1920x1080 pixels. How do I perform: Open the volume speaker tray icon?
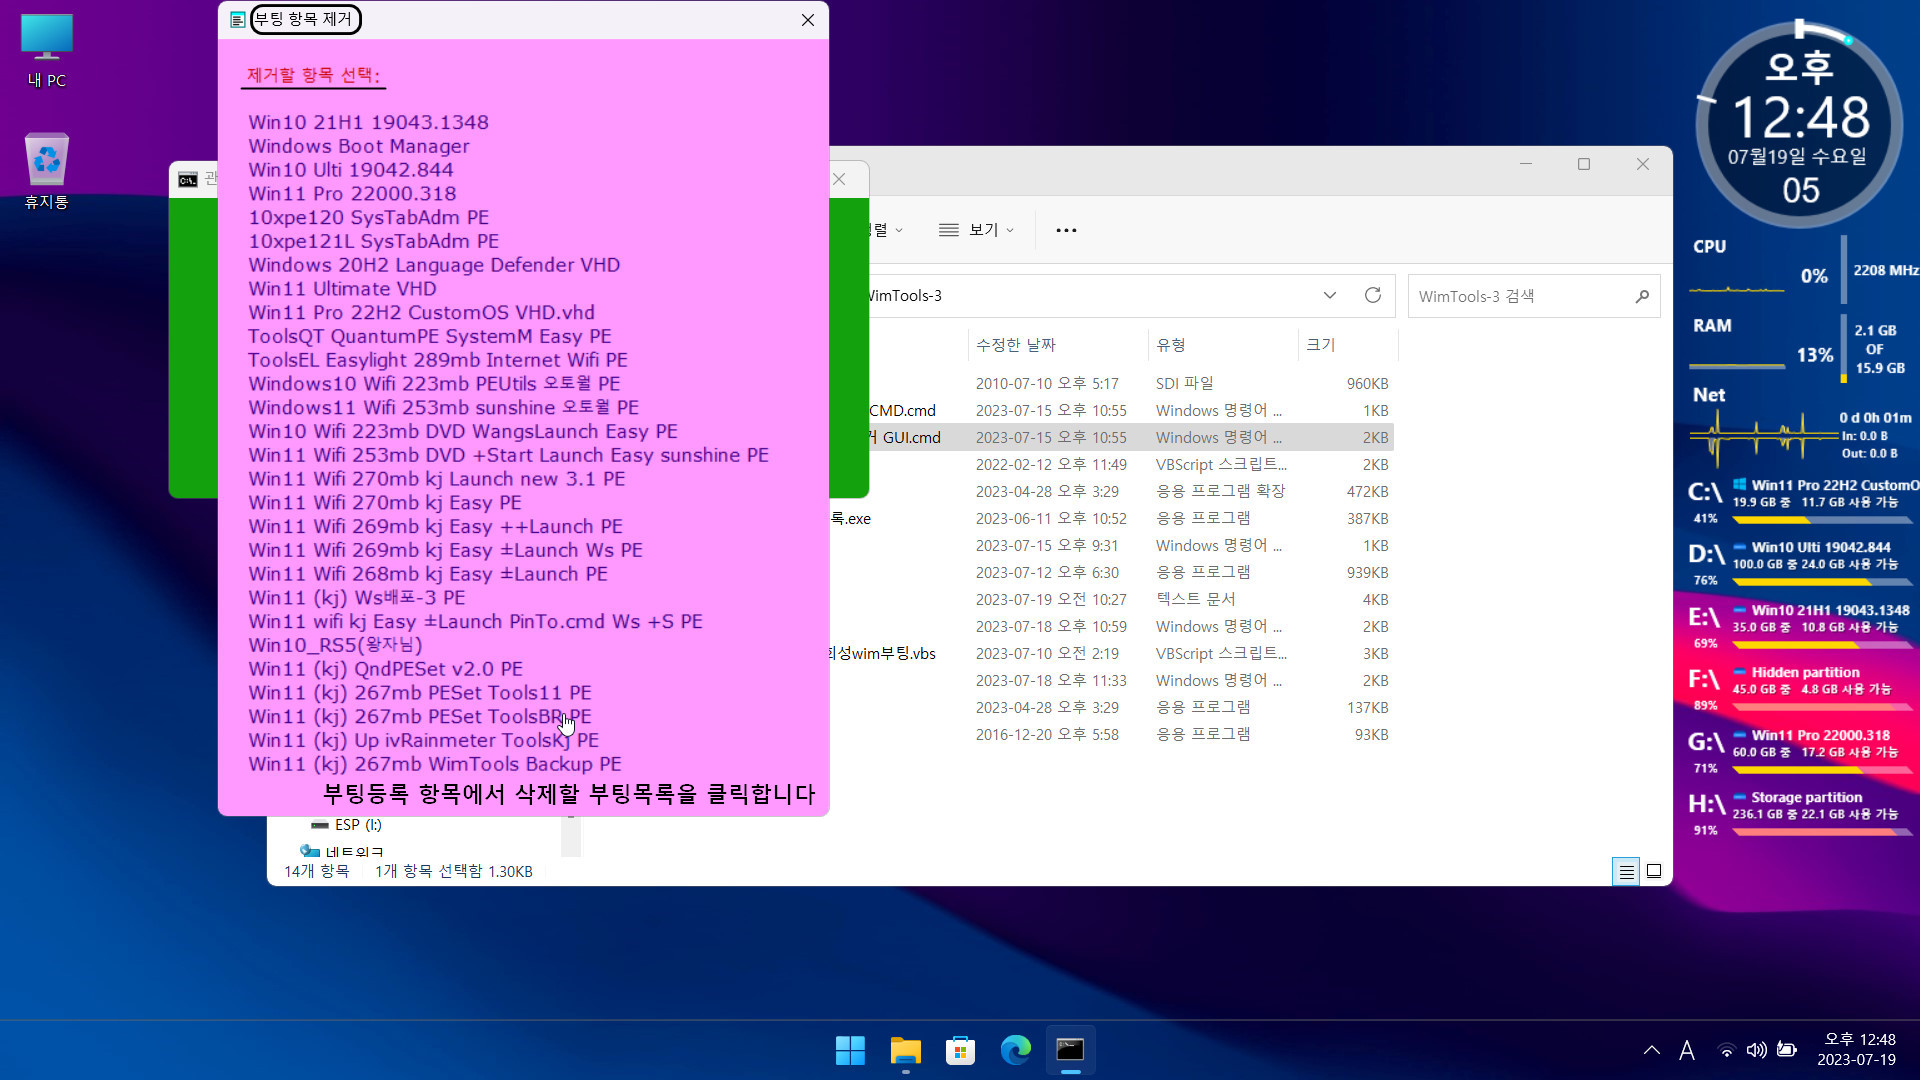click(x=1756, y=1050)
